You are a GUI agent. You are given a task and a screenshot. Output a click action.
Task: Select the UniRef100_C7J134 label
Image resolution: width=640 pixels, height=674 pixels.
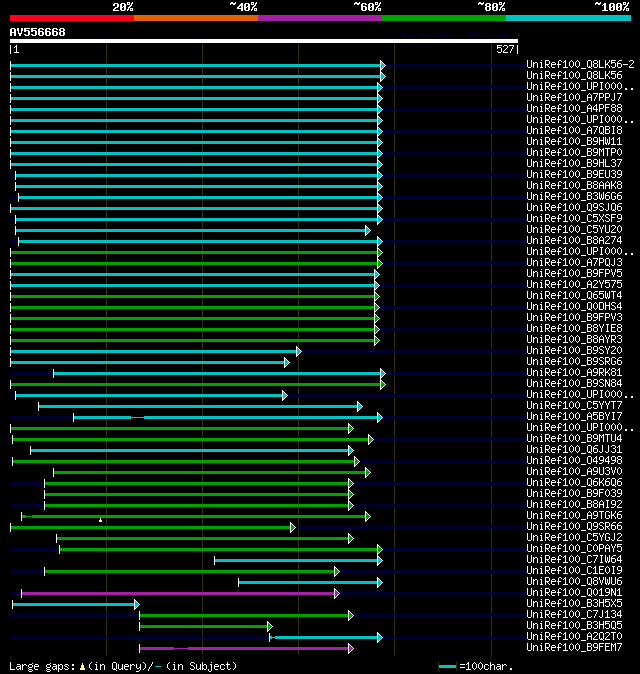[574, 615]
